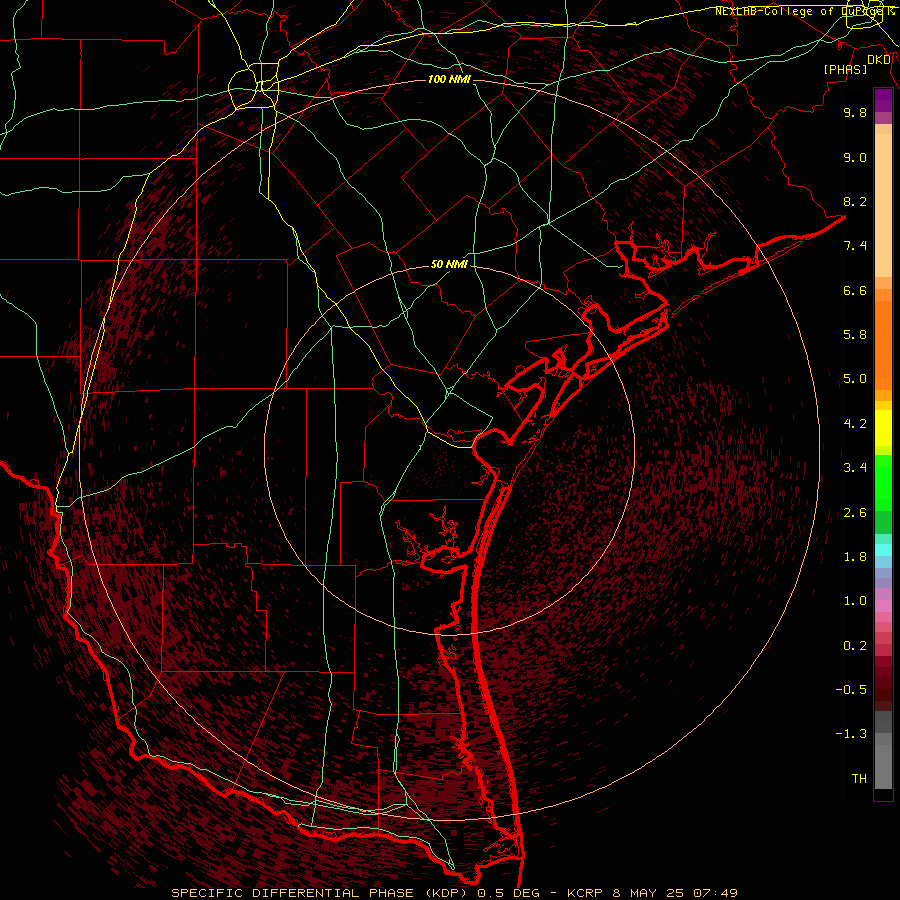Image resolution: width=900 pixels, height=900 pixels.
Task: Click the "5.8" scale value
Action: pyautogui.click(x=855, y=335)
